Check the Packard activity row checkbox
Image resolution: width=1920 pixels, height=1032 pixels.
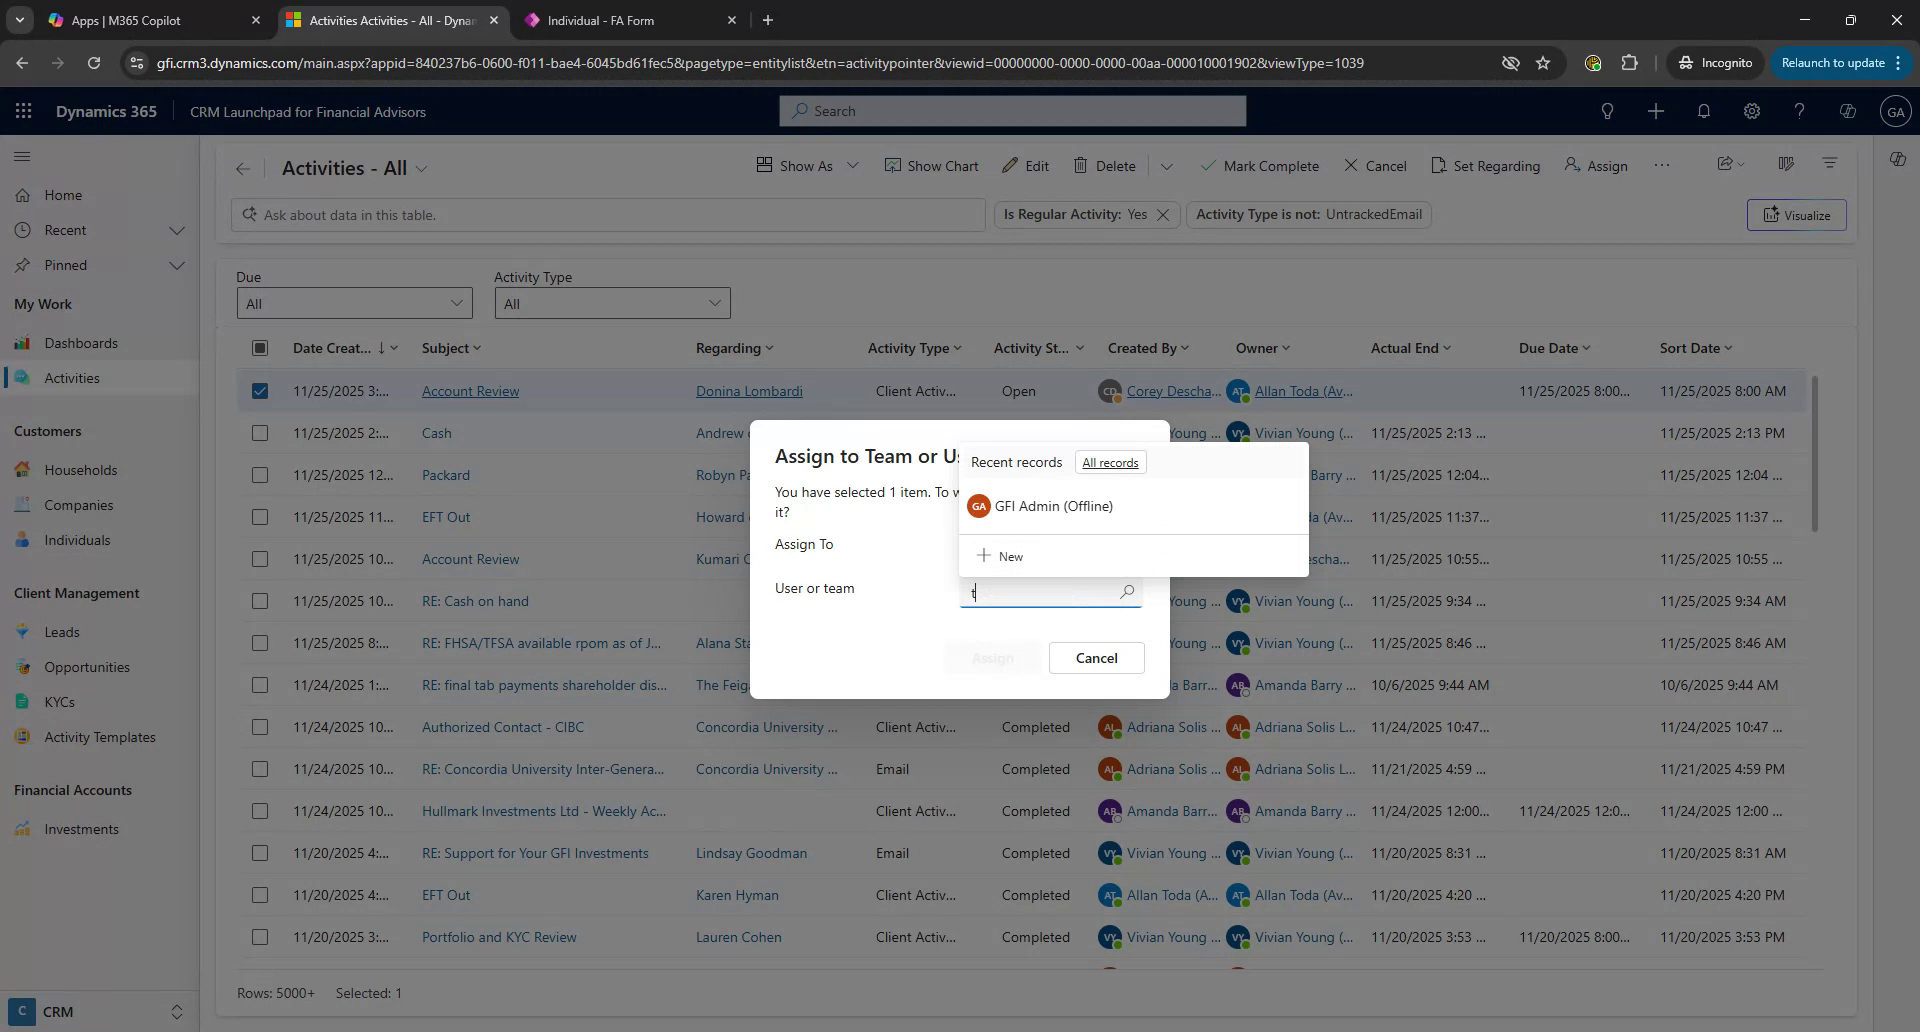[260, 475]
